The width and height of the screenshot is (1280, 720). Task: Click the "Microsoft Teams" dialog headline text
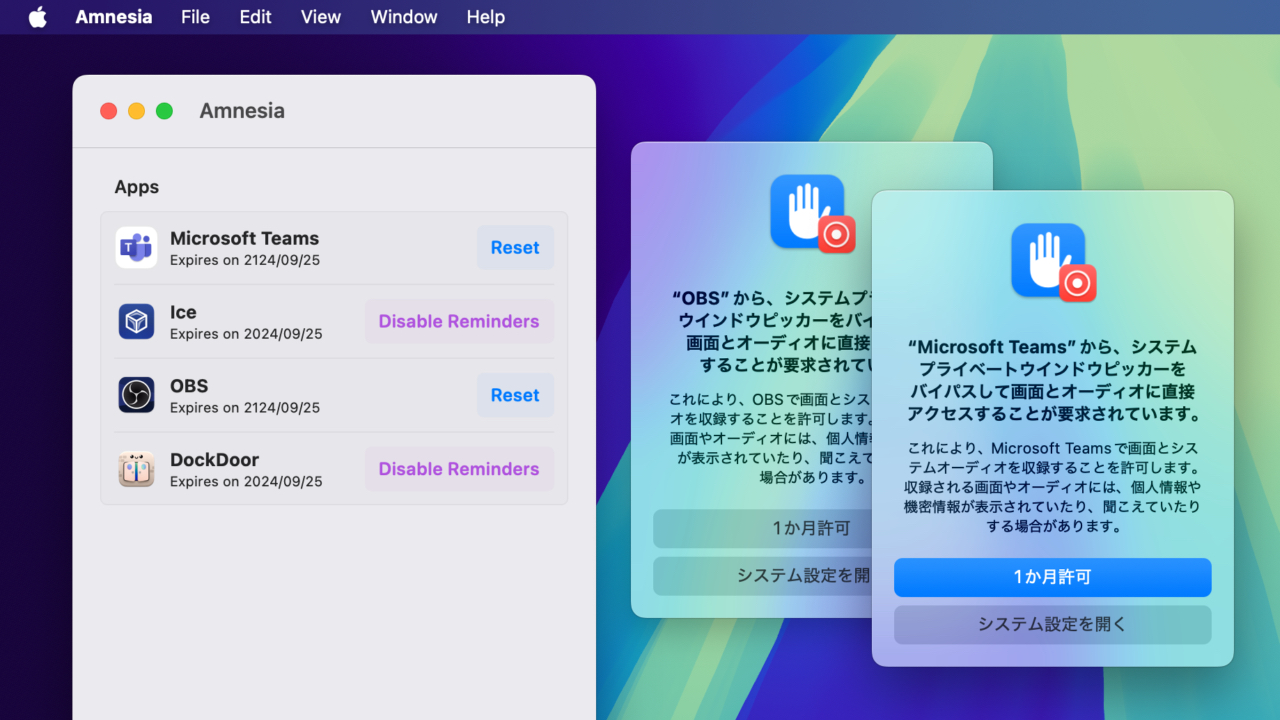(1052, 381)
